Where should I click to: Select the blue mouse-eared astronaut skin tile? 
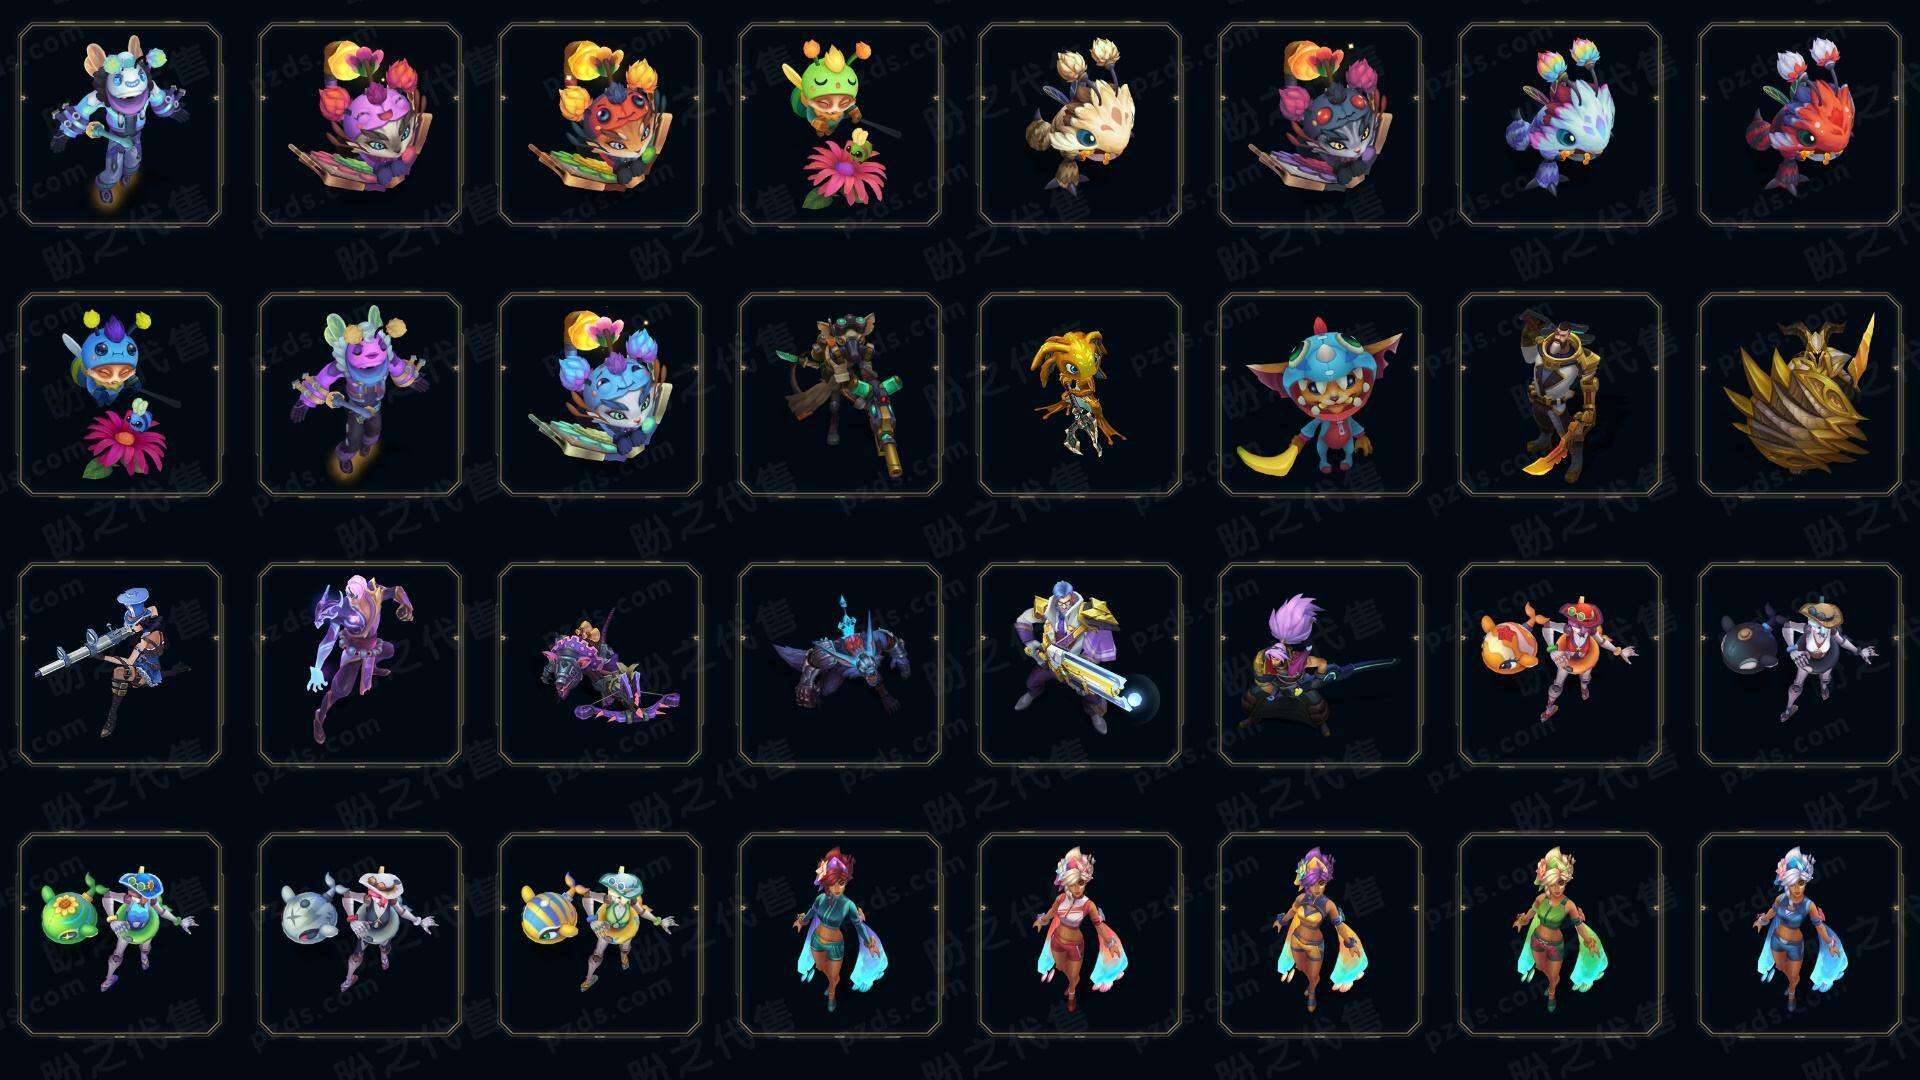tap(120, 125)
